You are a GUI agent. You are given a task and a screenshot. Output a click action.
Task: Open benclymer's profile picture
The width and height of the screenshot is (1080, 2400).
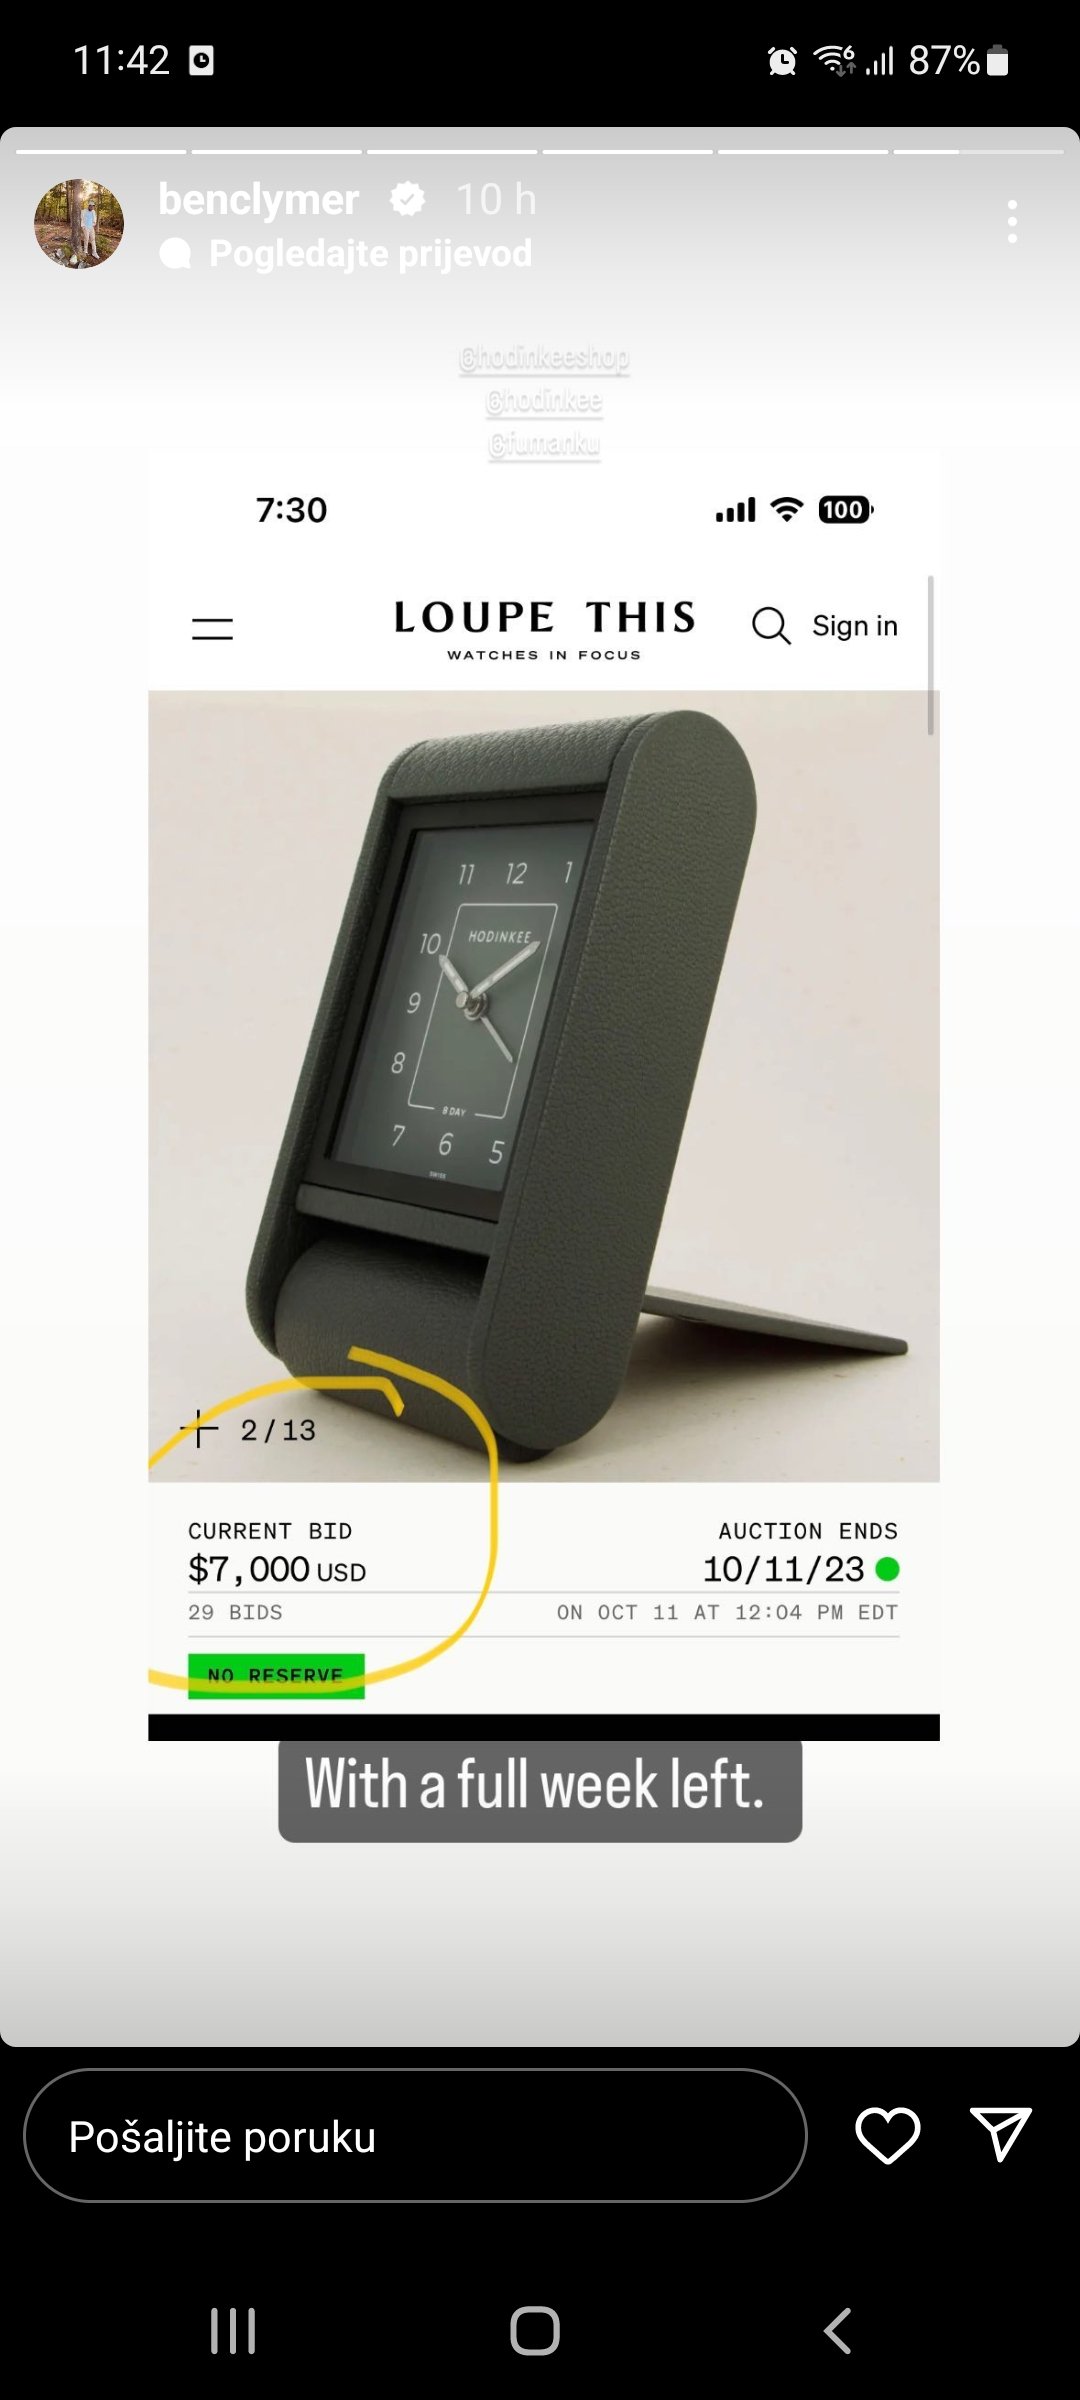point(79,224)
